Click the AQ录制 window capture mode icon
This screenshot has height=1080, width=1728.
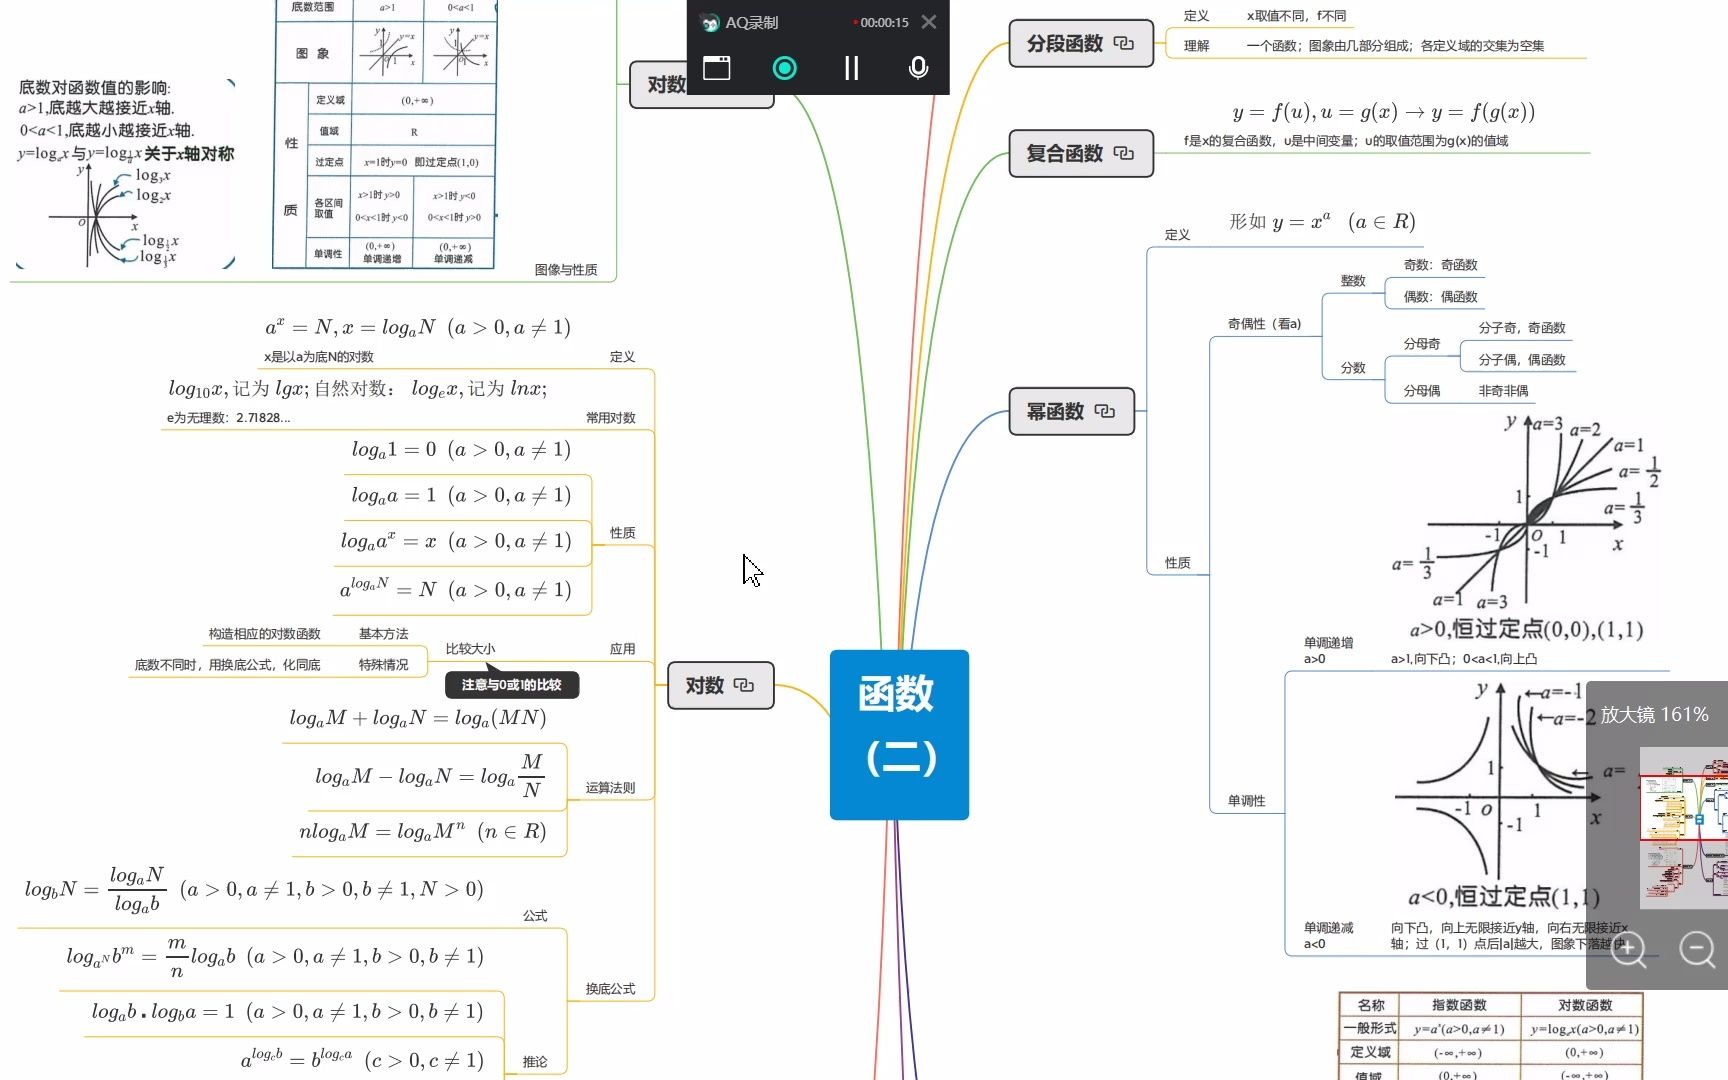[x=717, y=68]
